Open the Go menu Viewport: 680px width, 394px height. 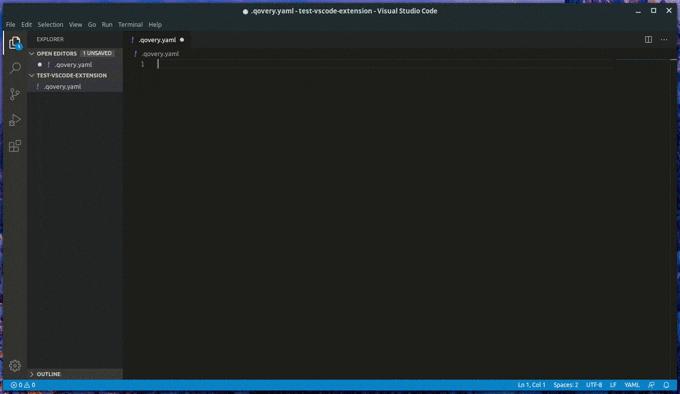(92, 25)
